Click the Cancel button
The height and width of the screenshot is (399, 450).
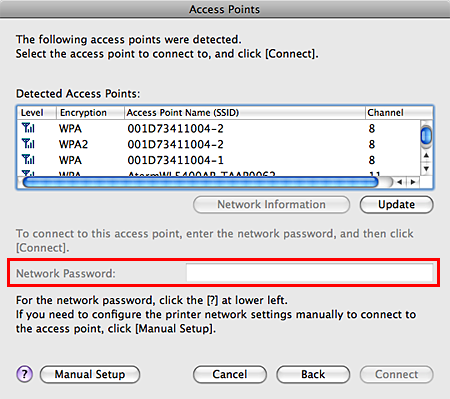(230, 374)
